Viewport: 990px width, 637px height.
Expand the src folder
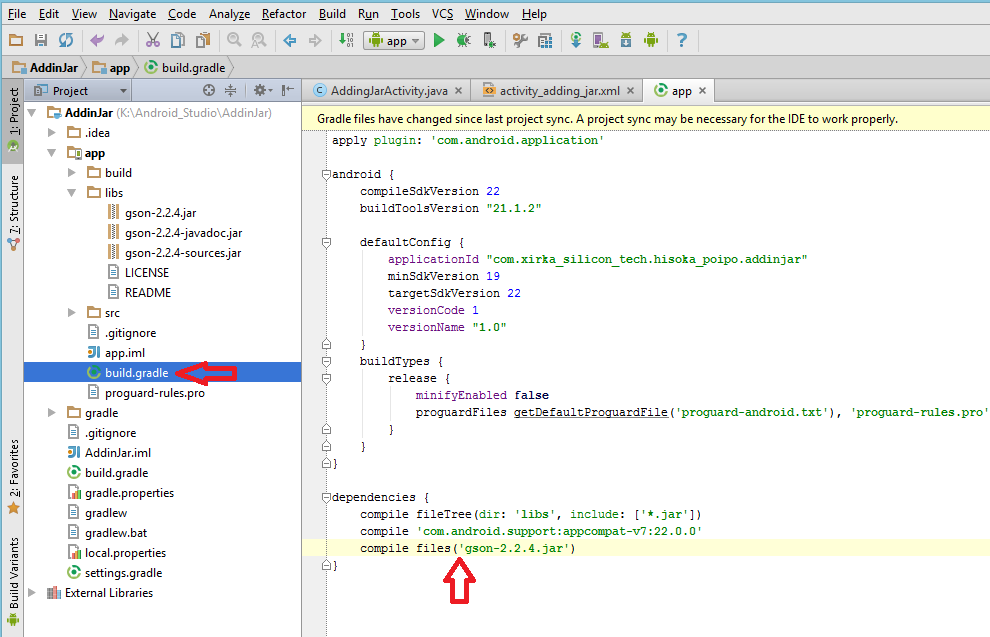coord(71,313)
